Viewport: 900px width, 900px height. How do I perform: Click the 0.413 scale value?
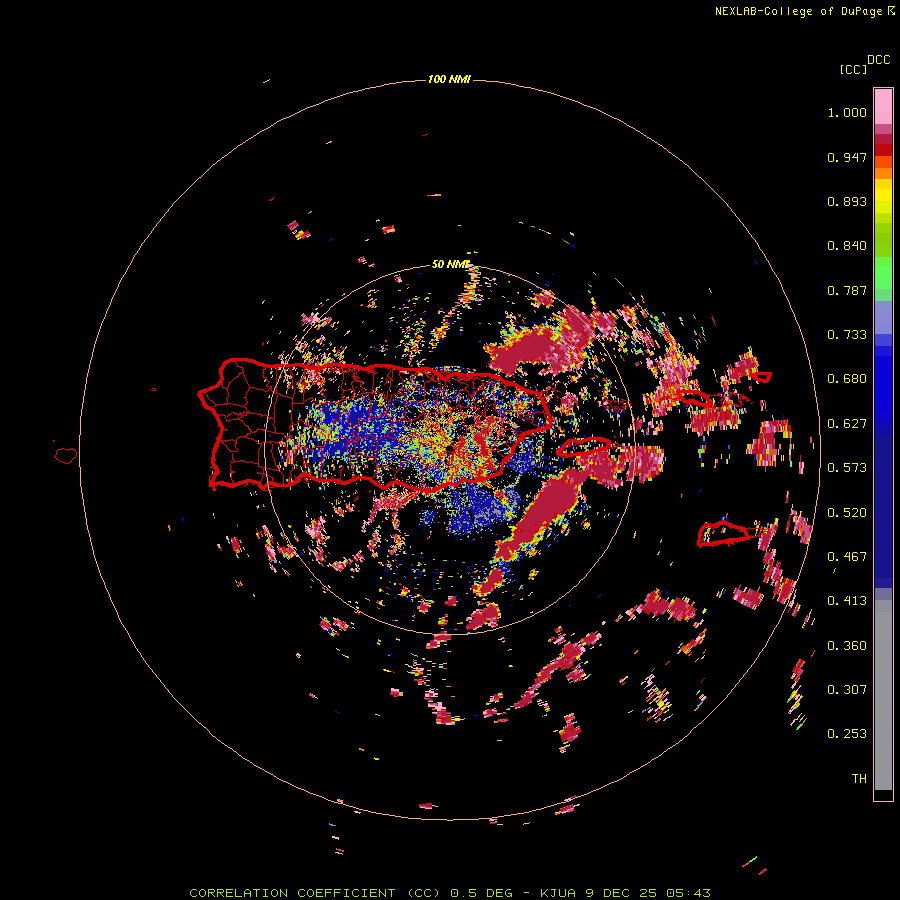pos(847,601)
